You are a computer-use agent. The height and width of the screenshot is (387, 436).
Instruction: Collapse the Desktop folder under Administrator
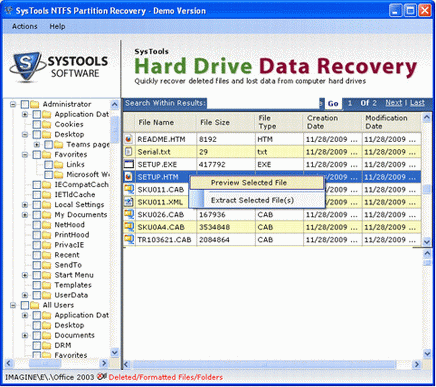pos(25,135)
